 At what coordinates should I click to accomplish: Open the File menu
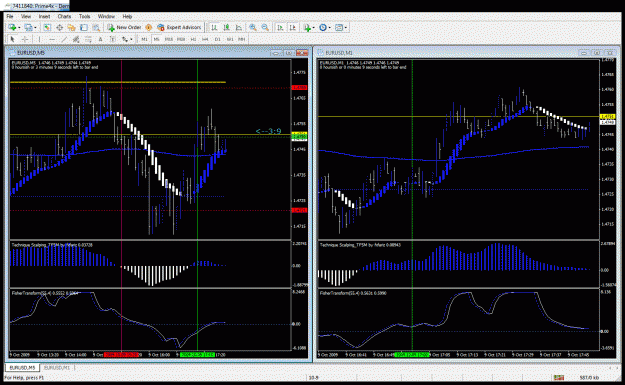point(10,16)
